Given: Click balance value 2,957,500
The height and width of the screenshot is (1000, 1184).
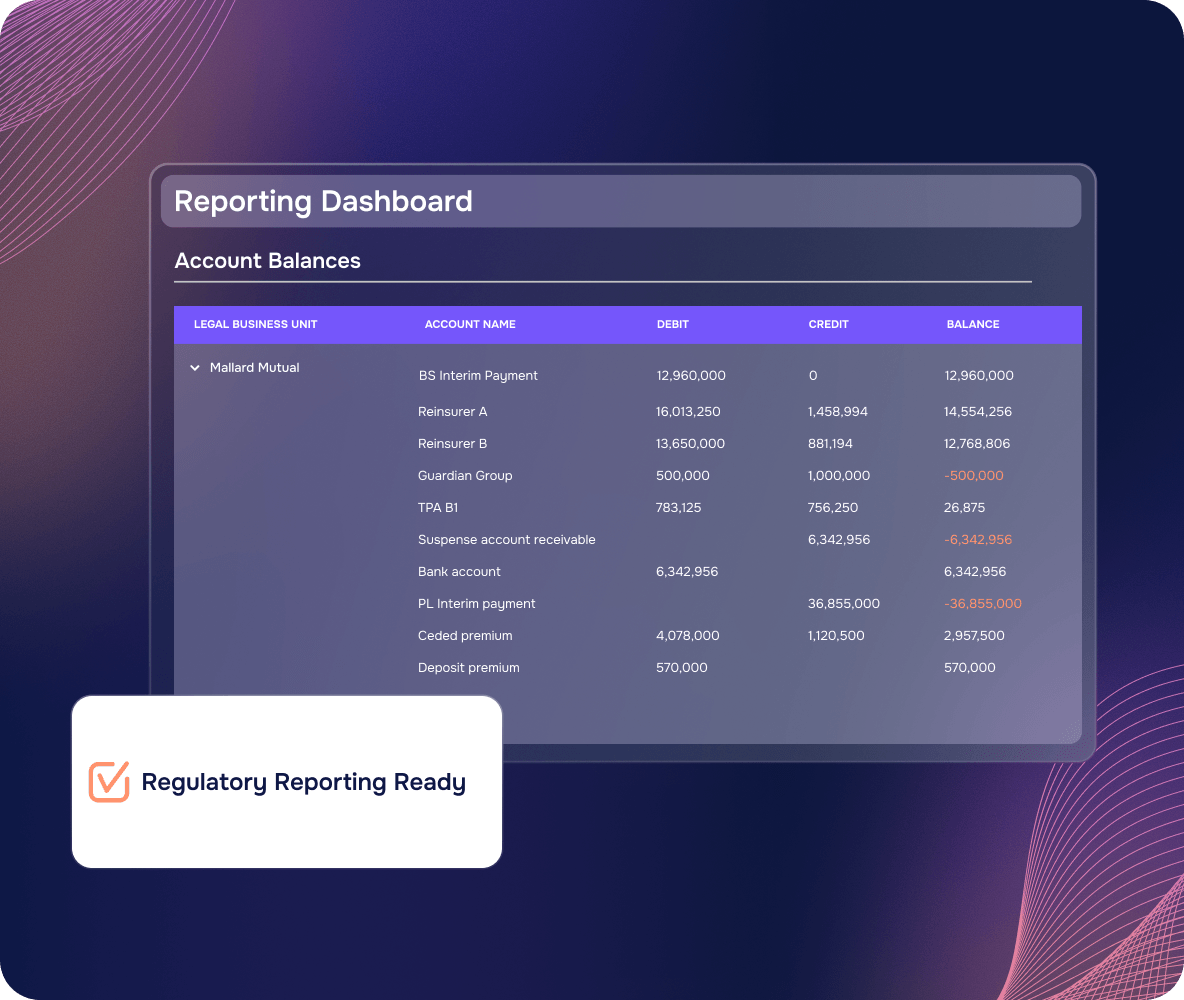Looking at the screenshot, I should [x=974, y=636].
